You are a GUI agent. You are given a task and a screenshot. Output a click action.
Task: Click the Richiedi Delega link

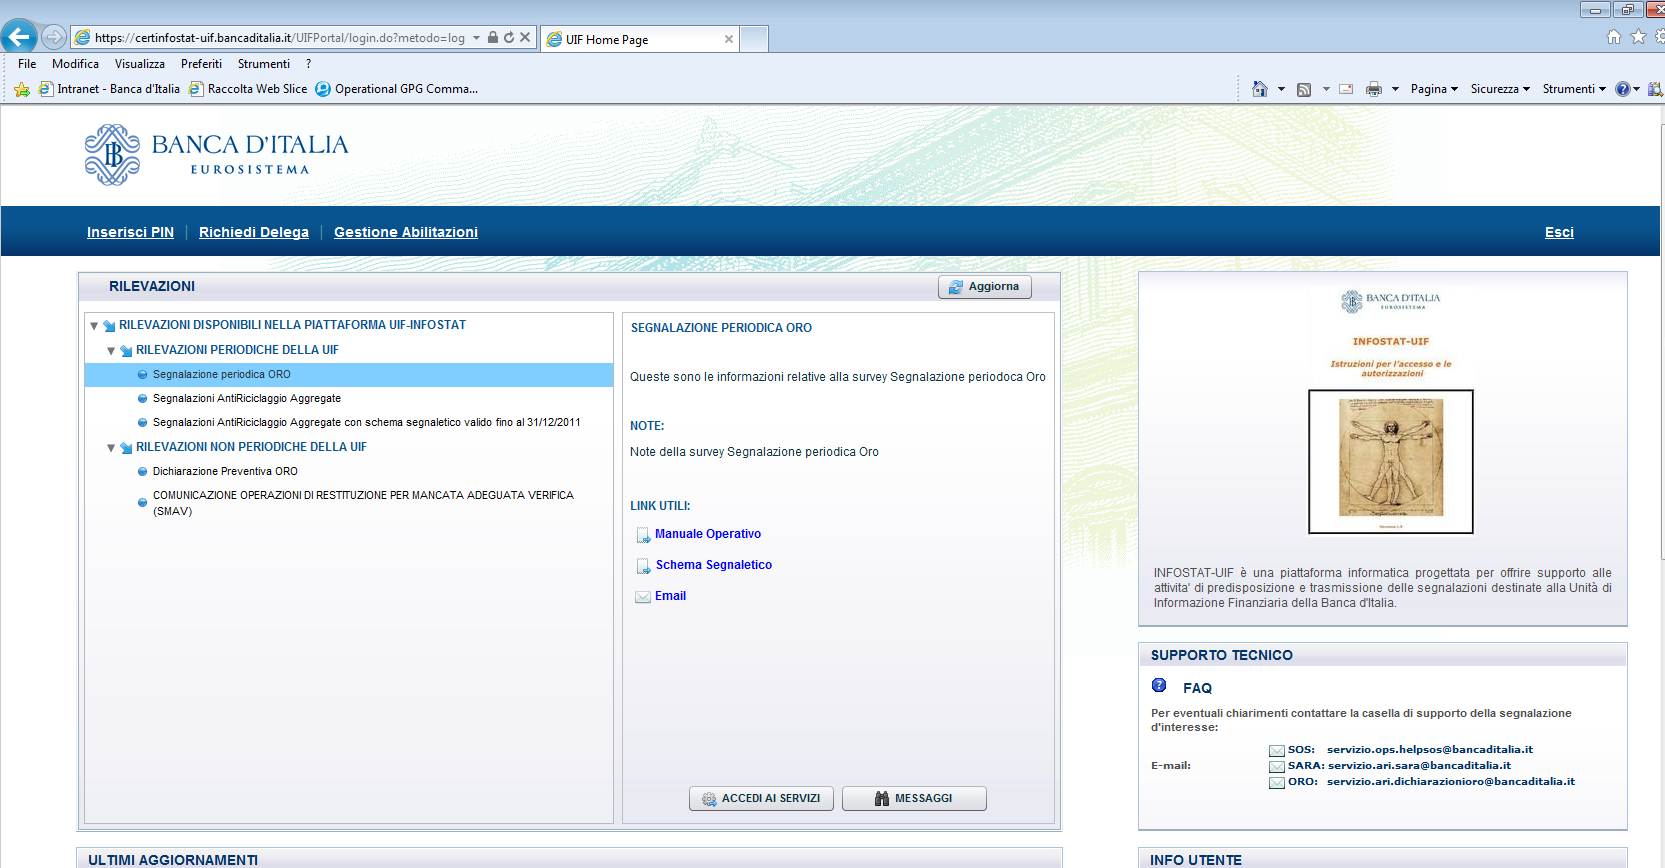pos(254,232)
